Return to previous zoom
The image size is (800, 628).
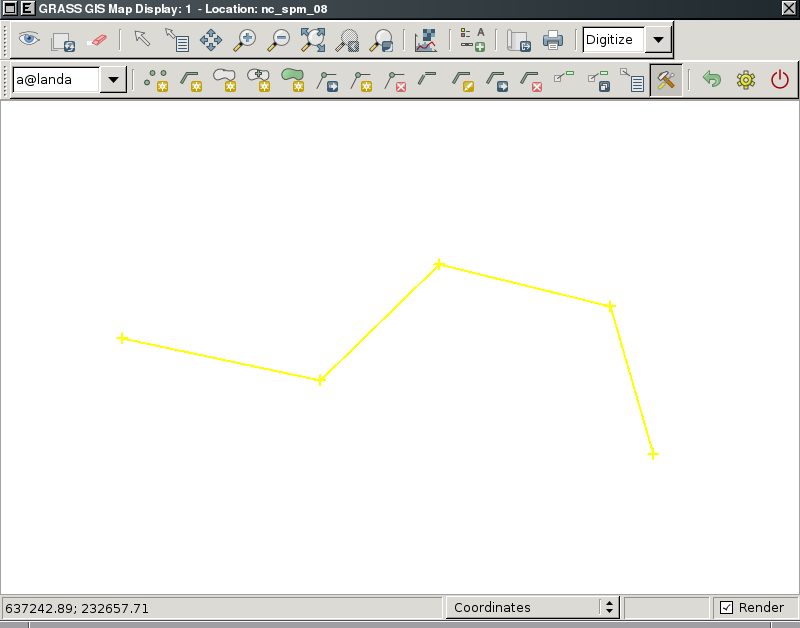tap(347, 40)
